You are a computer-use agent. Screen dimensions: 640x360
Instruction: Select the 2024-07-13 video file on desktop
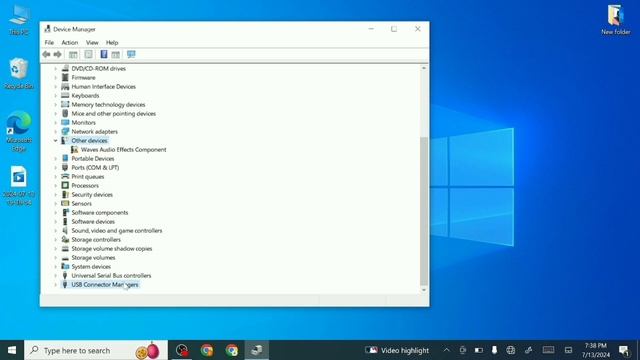pyautogui.click(x=19, y=186)
